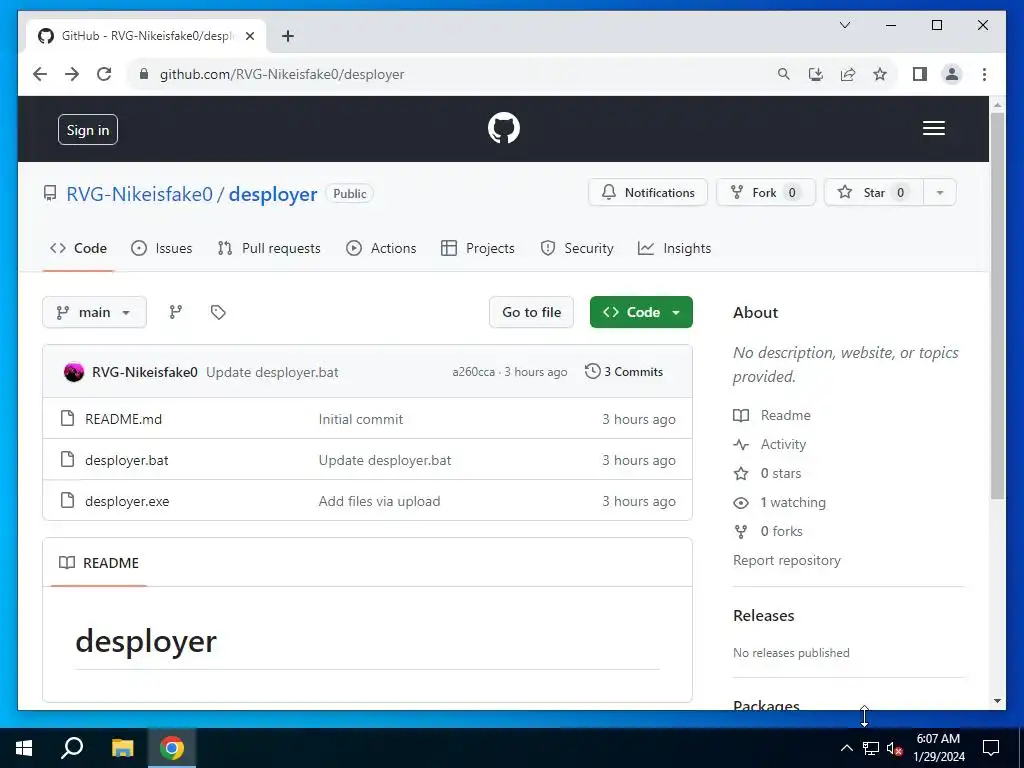The image size is (1024, 768).
Task: Switch to the Pull requests tab
Action: pyautogui.click(x=269, y=248)
